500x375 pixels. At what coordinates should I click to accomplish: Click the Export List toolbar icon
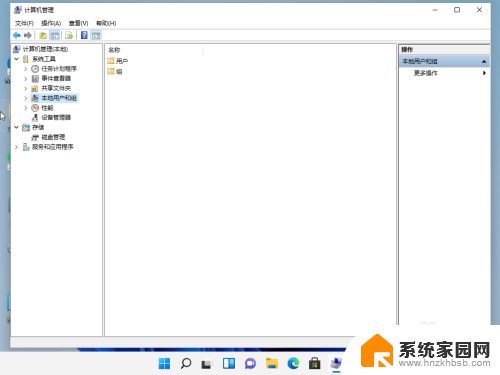tap(69, 35)
